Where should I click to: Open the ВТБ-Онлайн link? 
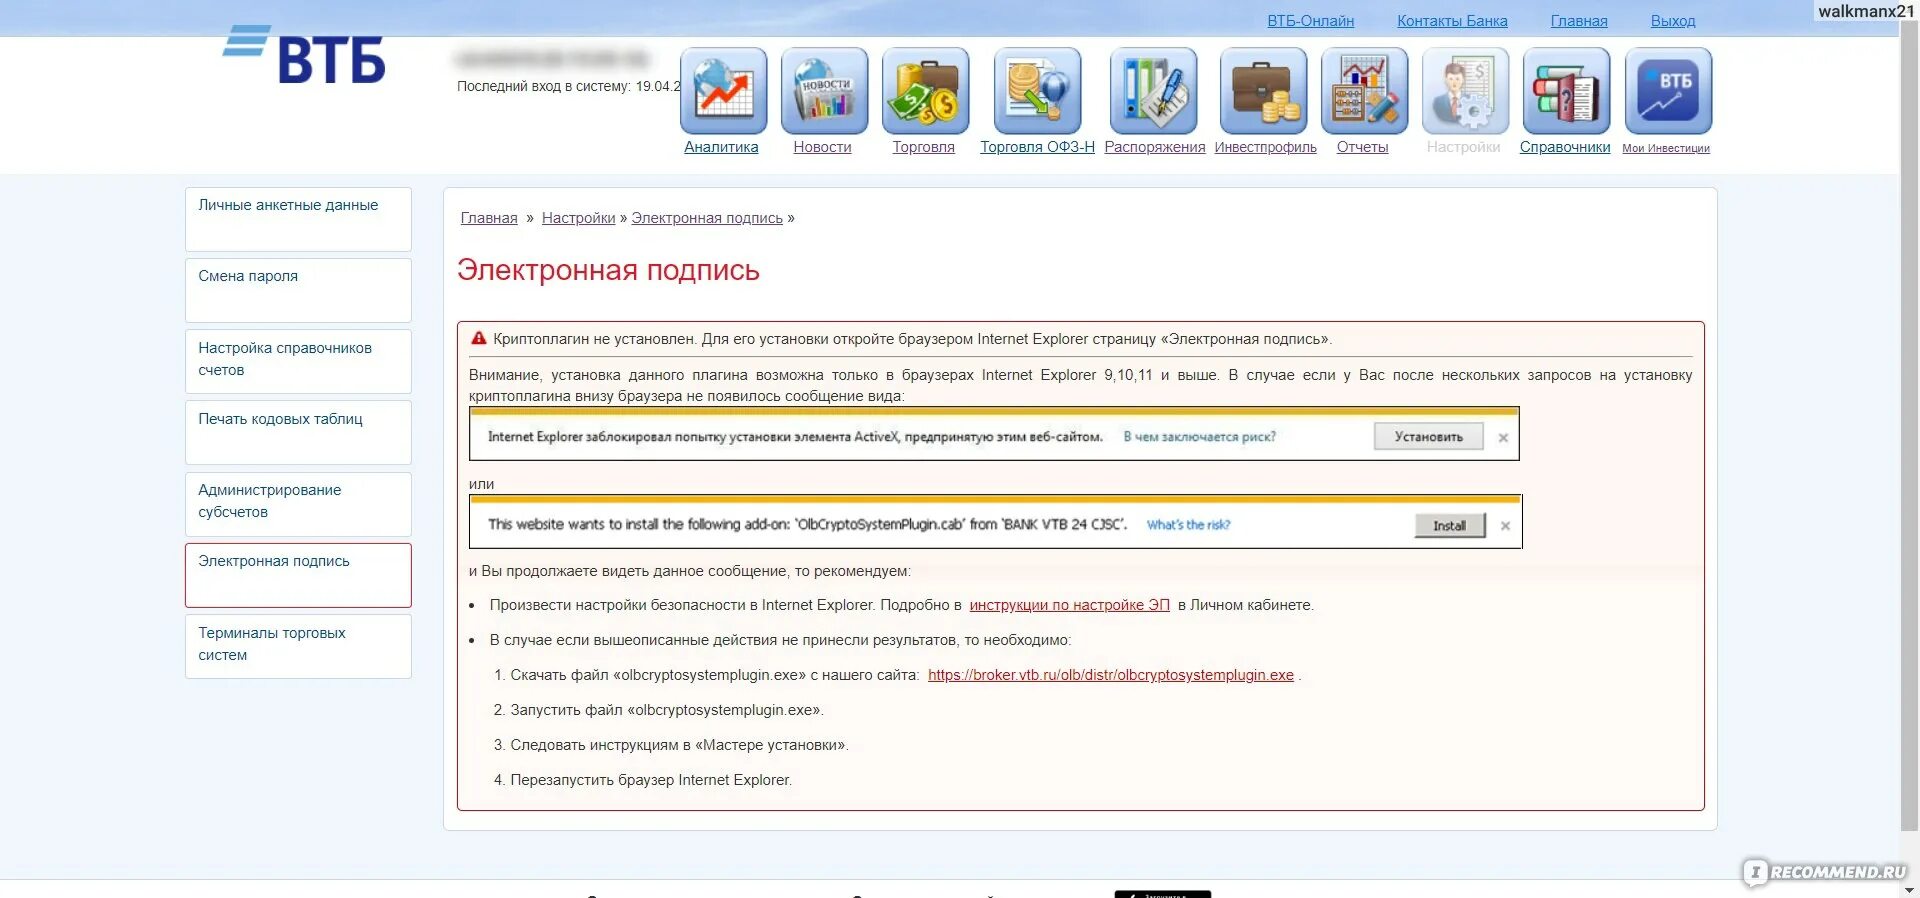point(1310,21)
